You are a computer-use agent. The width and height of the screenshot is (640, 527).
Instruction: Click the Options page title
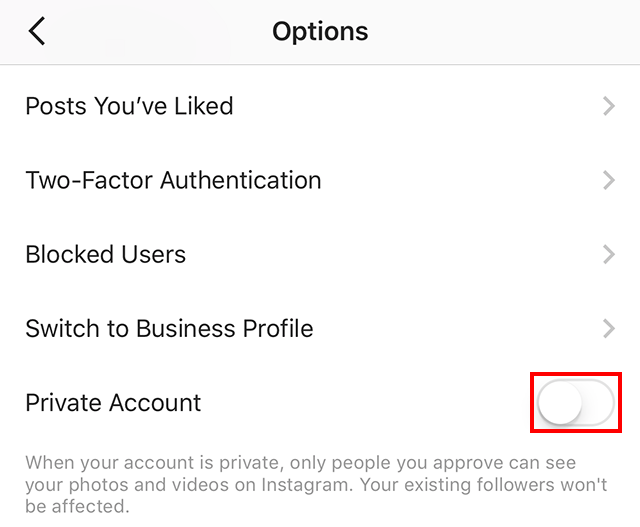click(320, 32)
